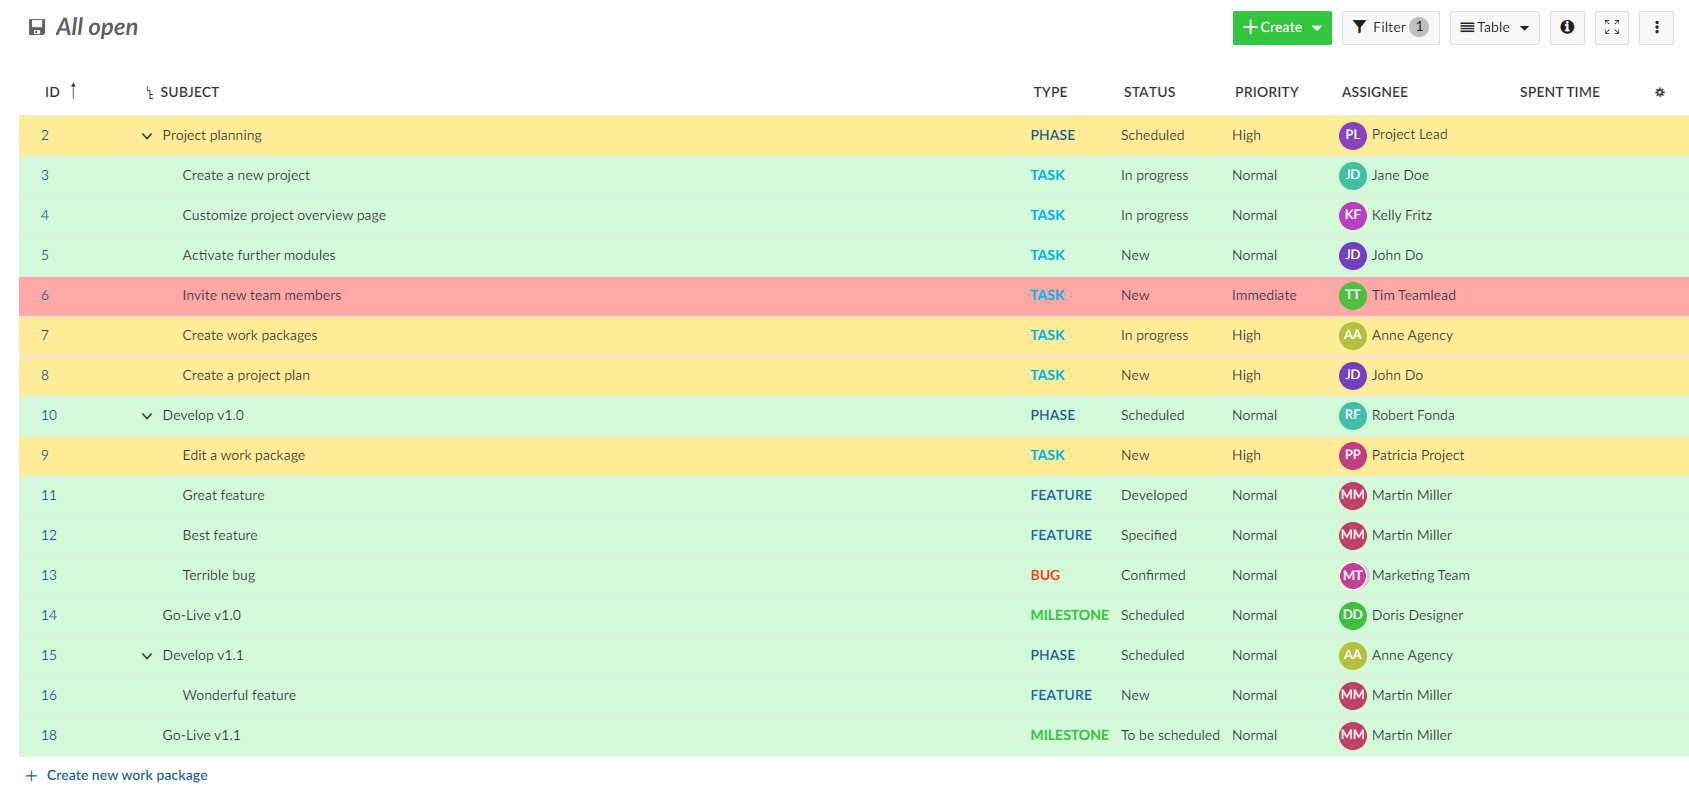
Task: Click Create new work package link
Action: [x=127, y=775]
